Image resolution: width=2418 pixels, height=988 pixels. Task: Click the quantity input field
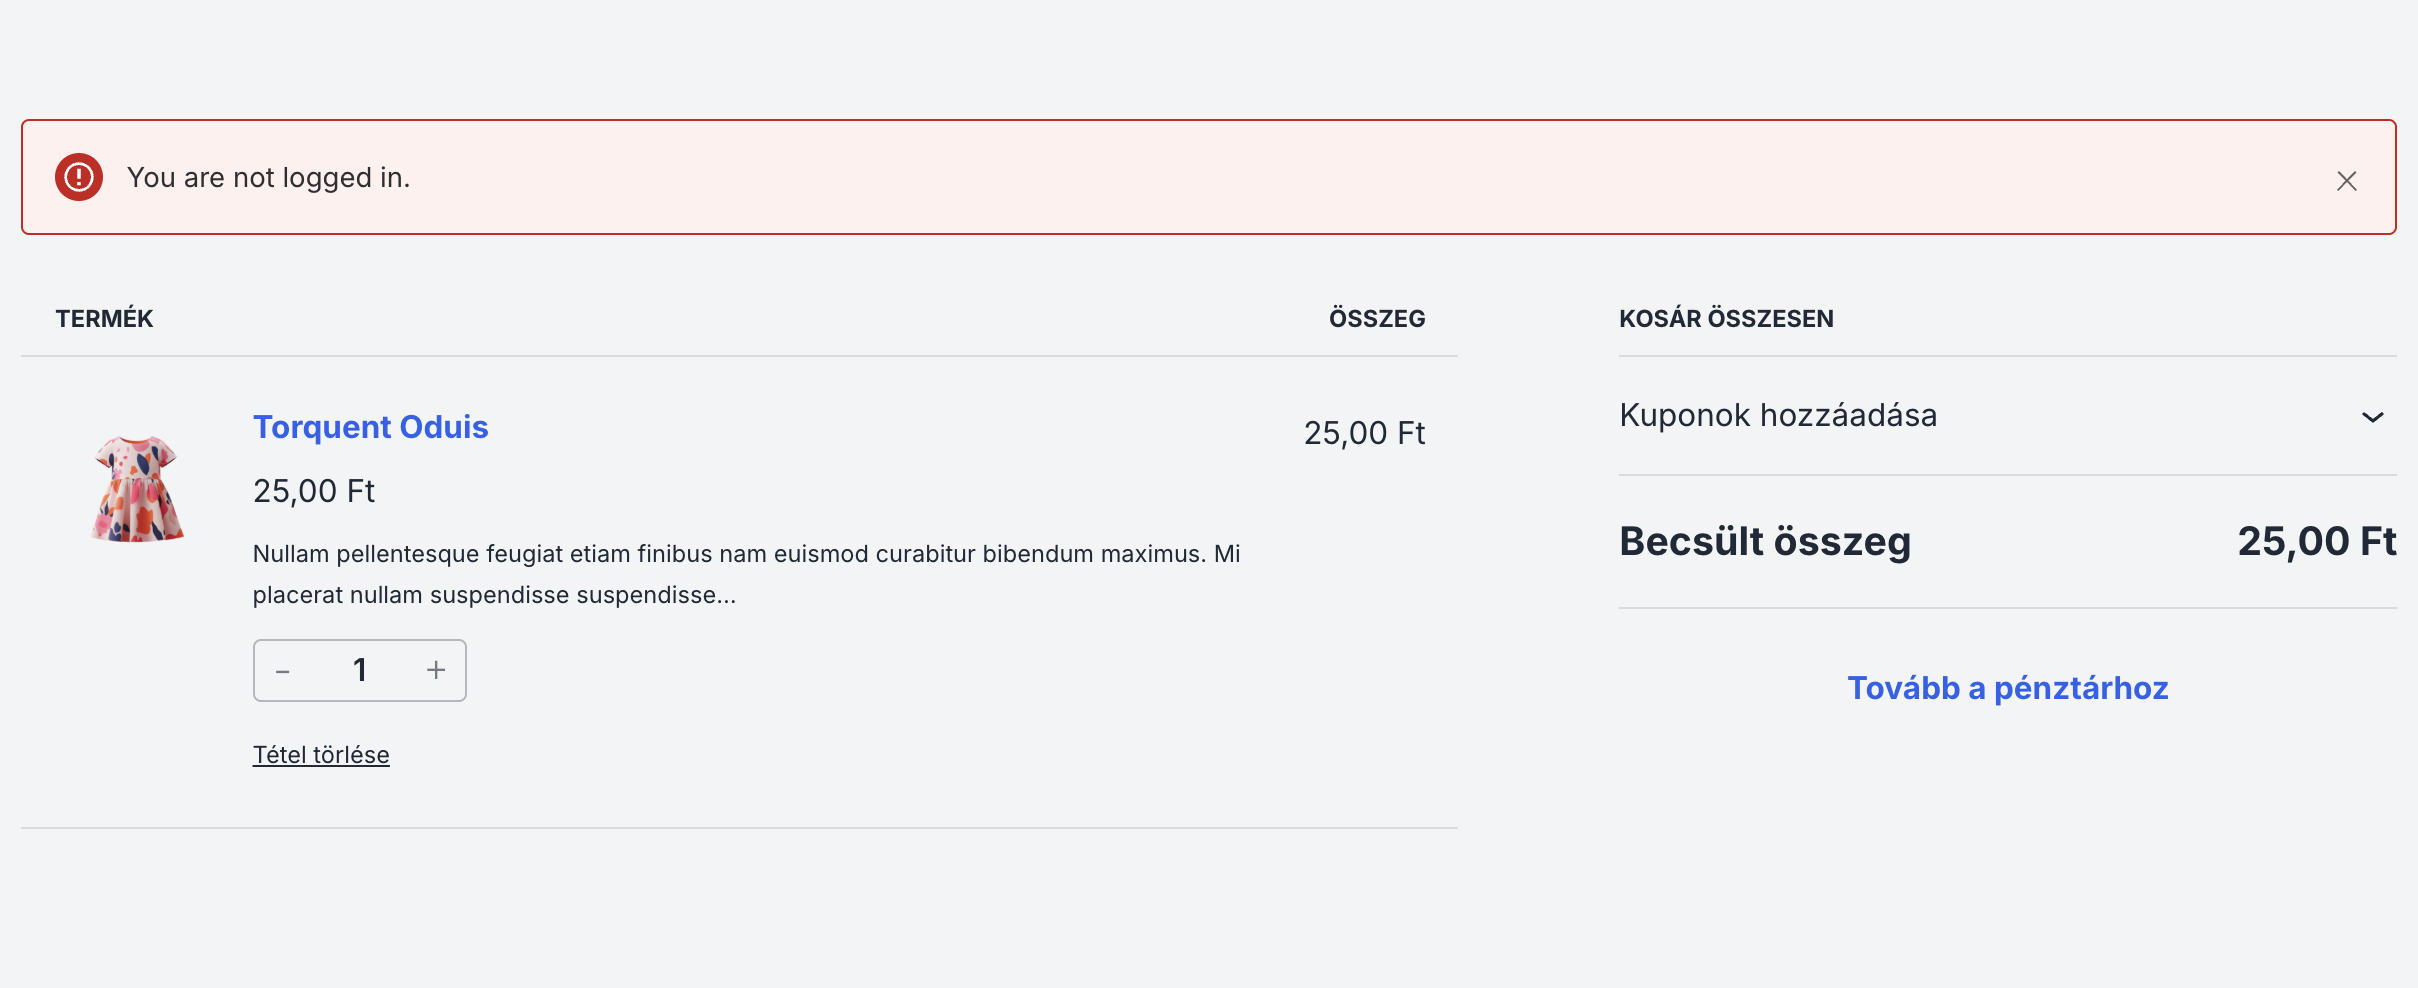click(360, 671)
